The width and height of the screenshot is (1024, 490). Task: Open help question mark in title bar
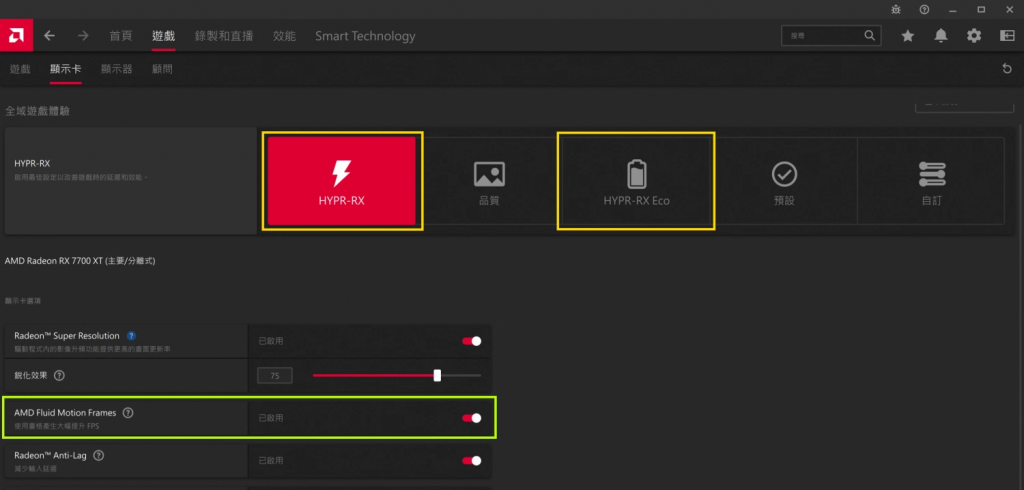(924, 9)
